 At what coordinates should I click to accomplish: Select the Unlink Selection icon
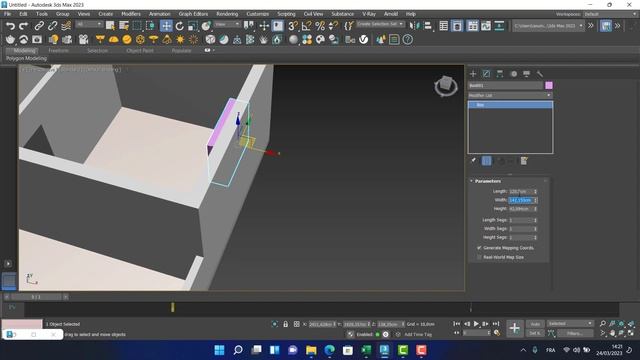pos(52,26)
